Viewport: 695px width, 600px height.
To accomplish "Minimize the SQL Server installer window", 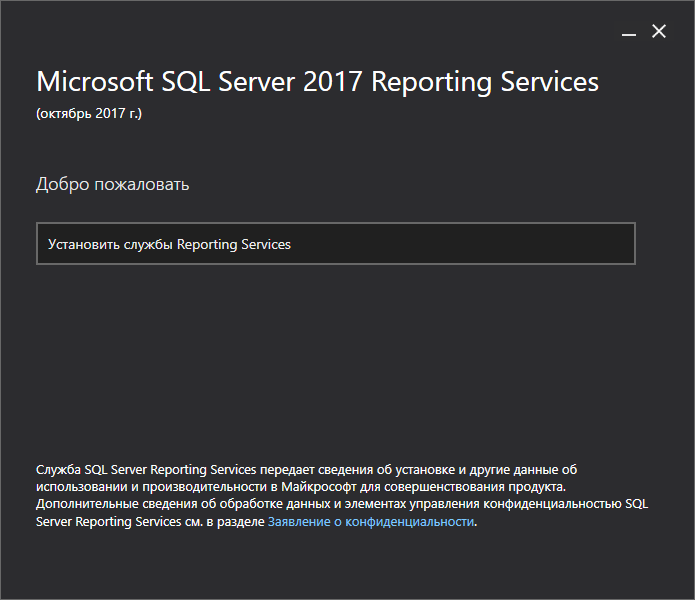I will coord(629,32).
